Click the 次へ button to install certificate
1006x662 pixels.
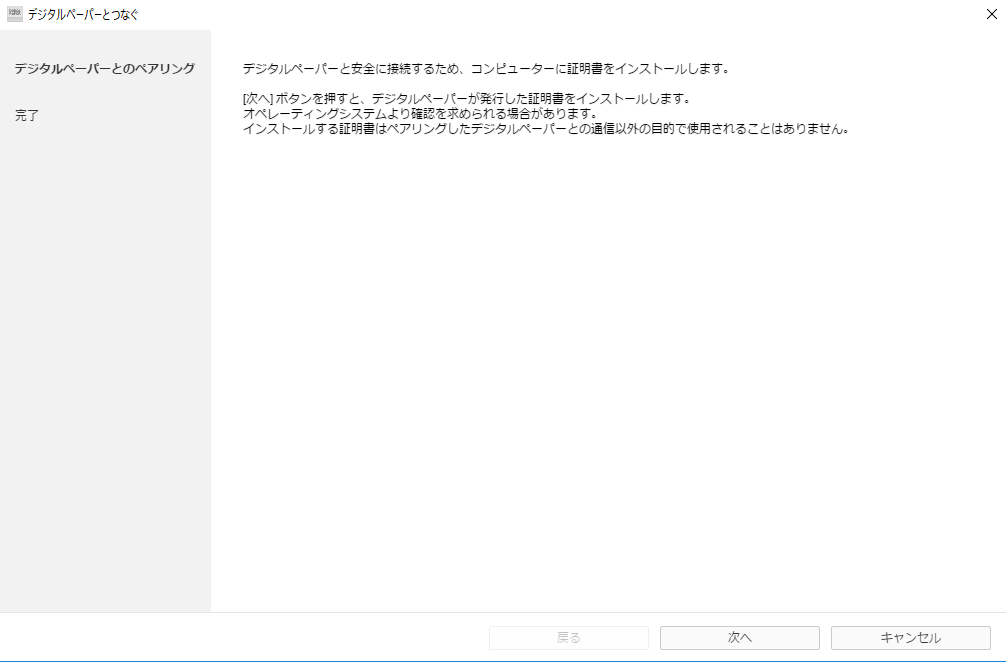740,638
